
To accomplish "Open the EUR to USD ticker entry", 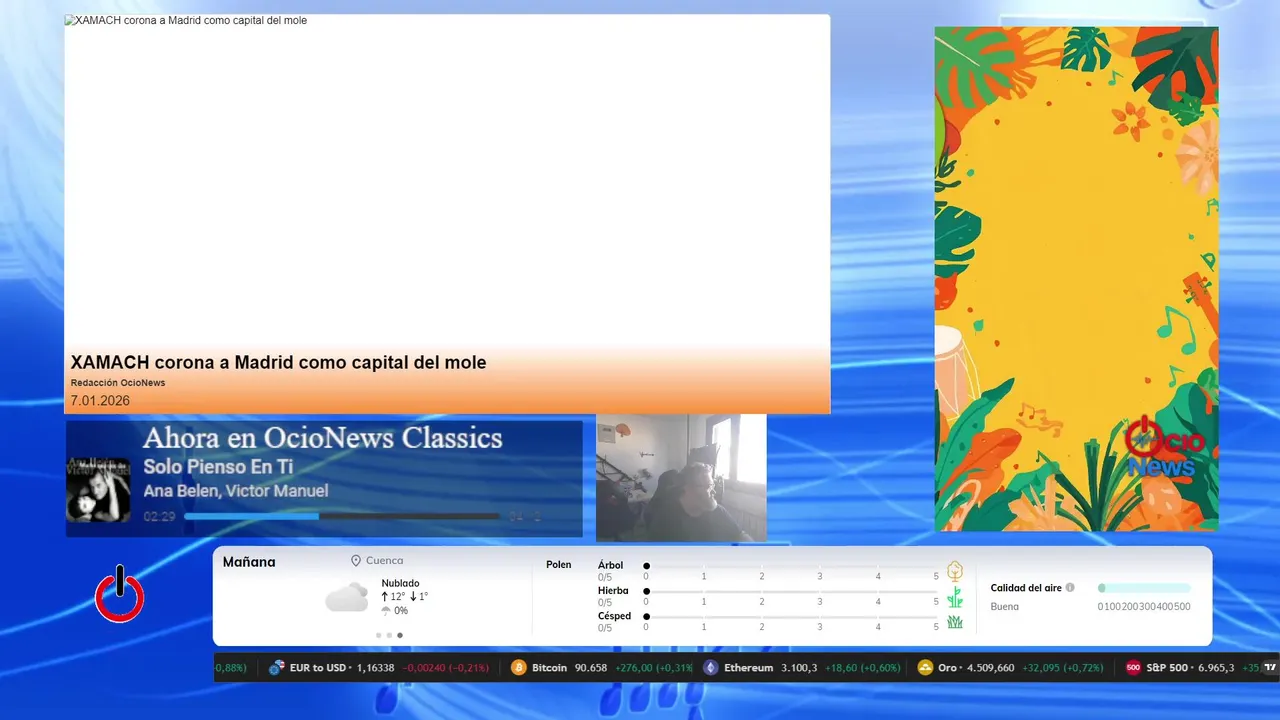I will click(378, 668).
